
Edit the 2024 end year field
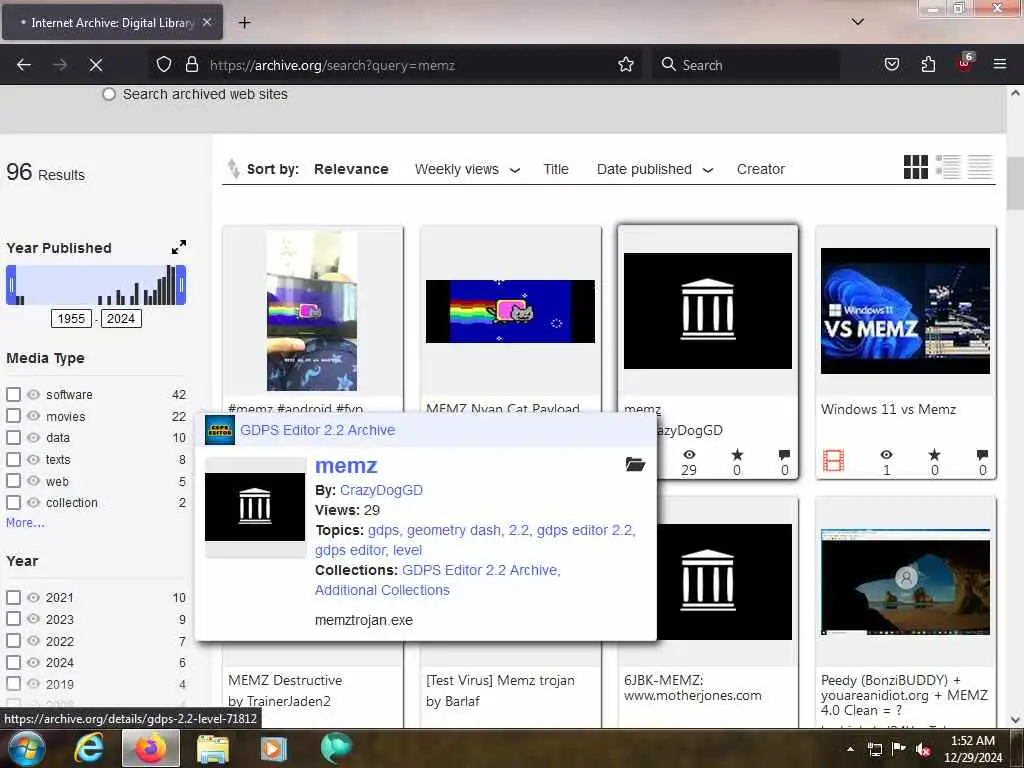click(x=121, y=318)
